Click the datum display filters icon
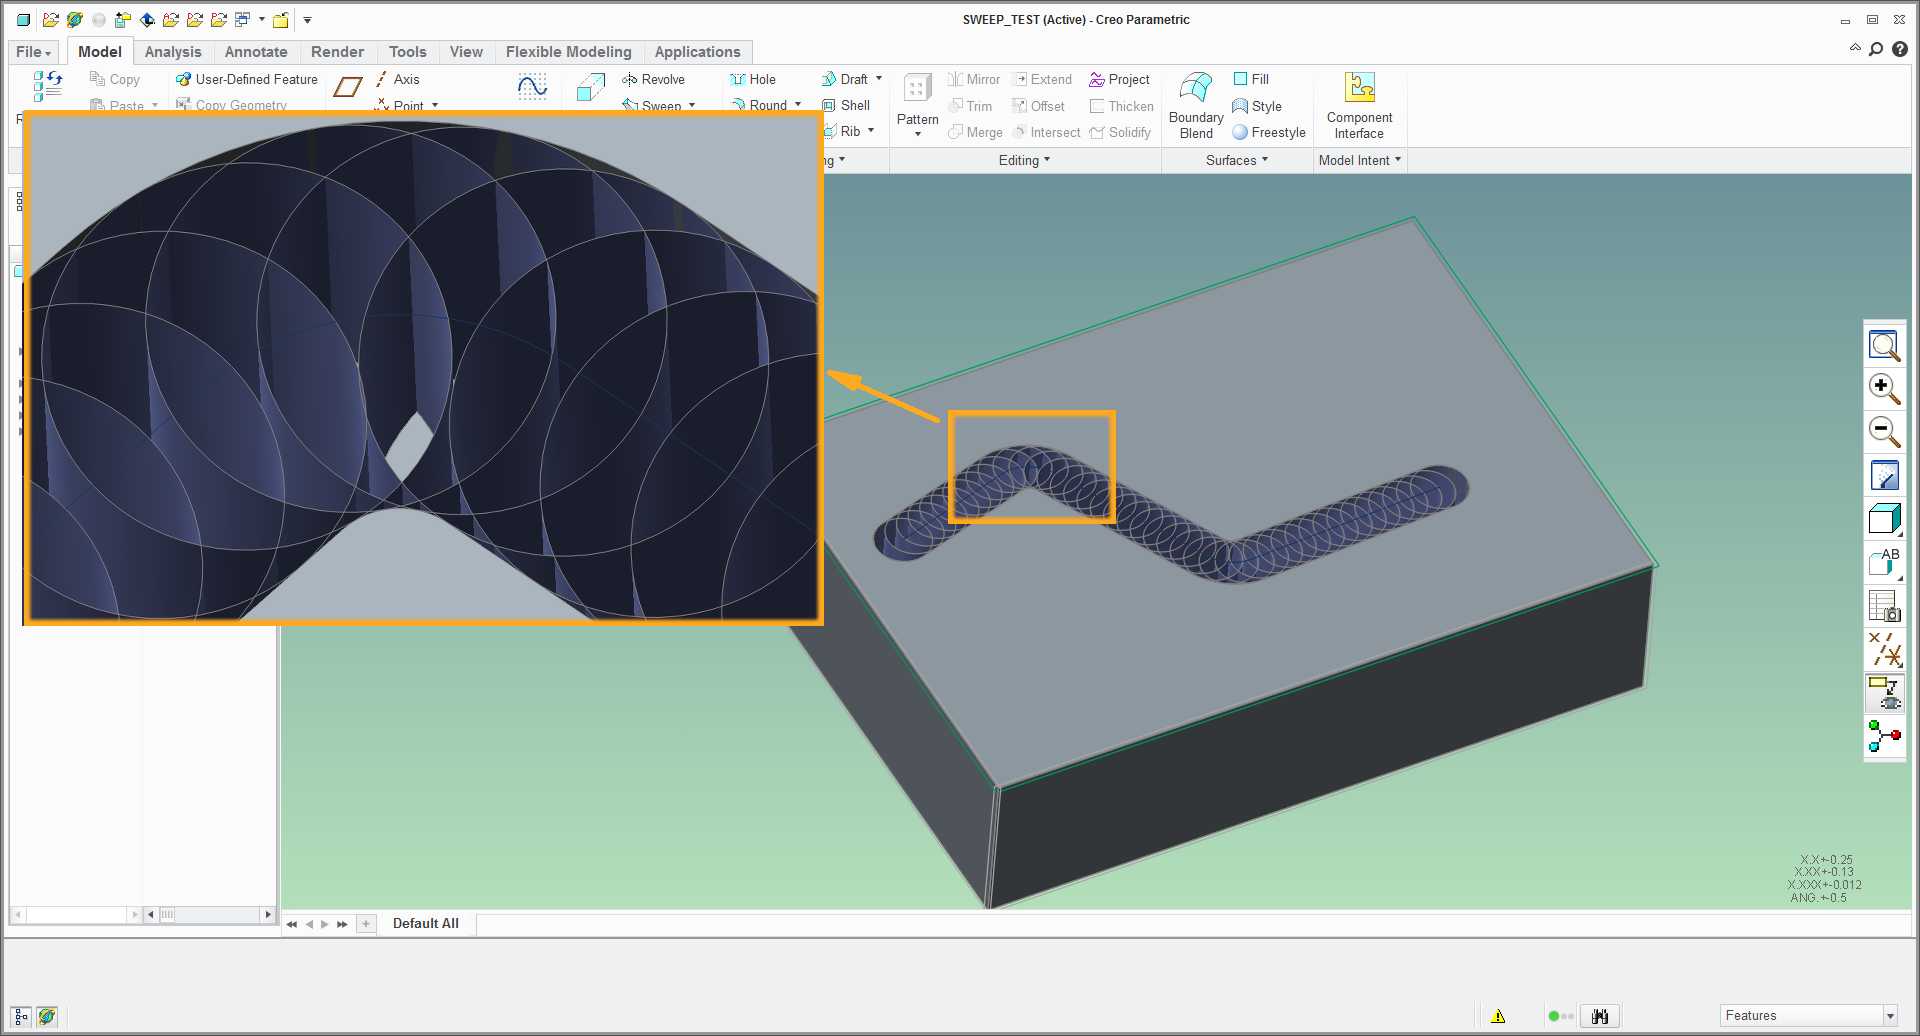The image size is (1920, 1036). pos(1884,650)
